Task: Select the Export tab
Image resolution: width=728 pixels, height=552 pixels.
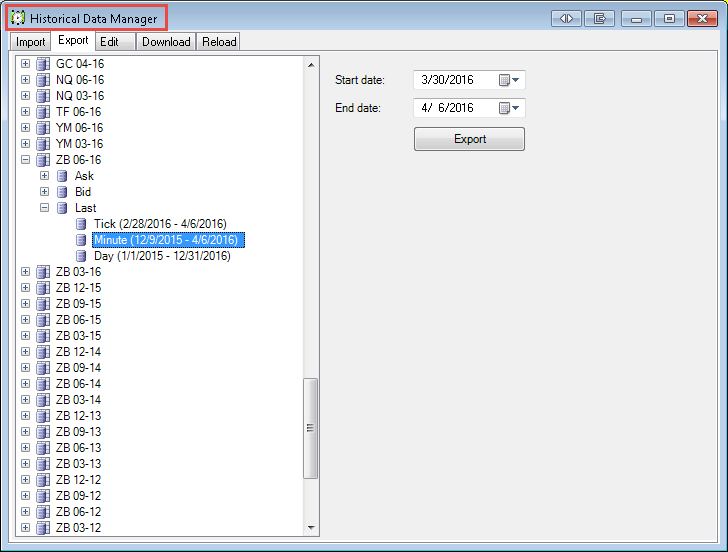Action: click(x=73, y=40)
